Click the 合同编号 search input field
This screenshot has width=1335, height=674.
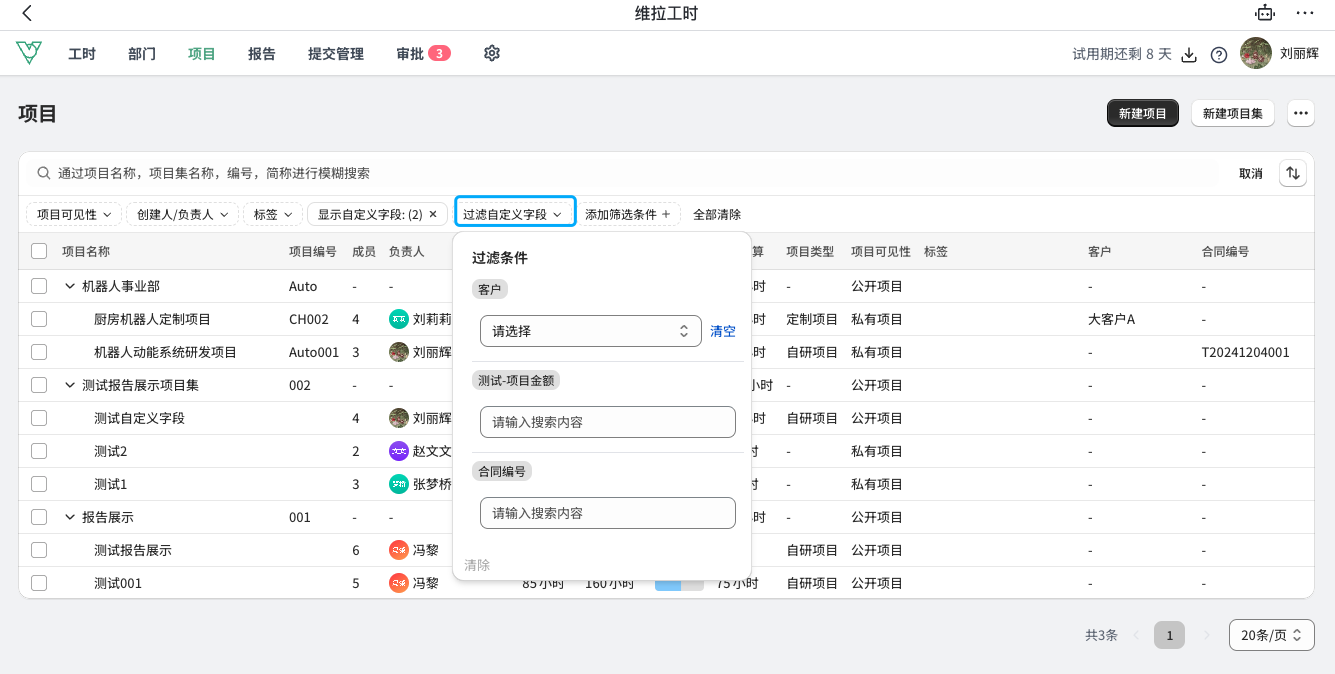(x=607, y=513)
